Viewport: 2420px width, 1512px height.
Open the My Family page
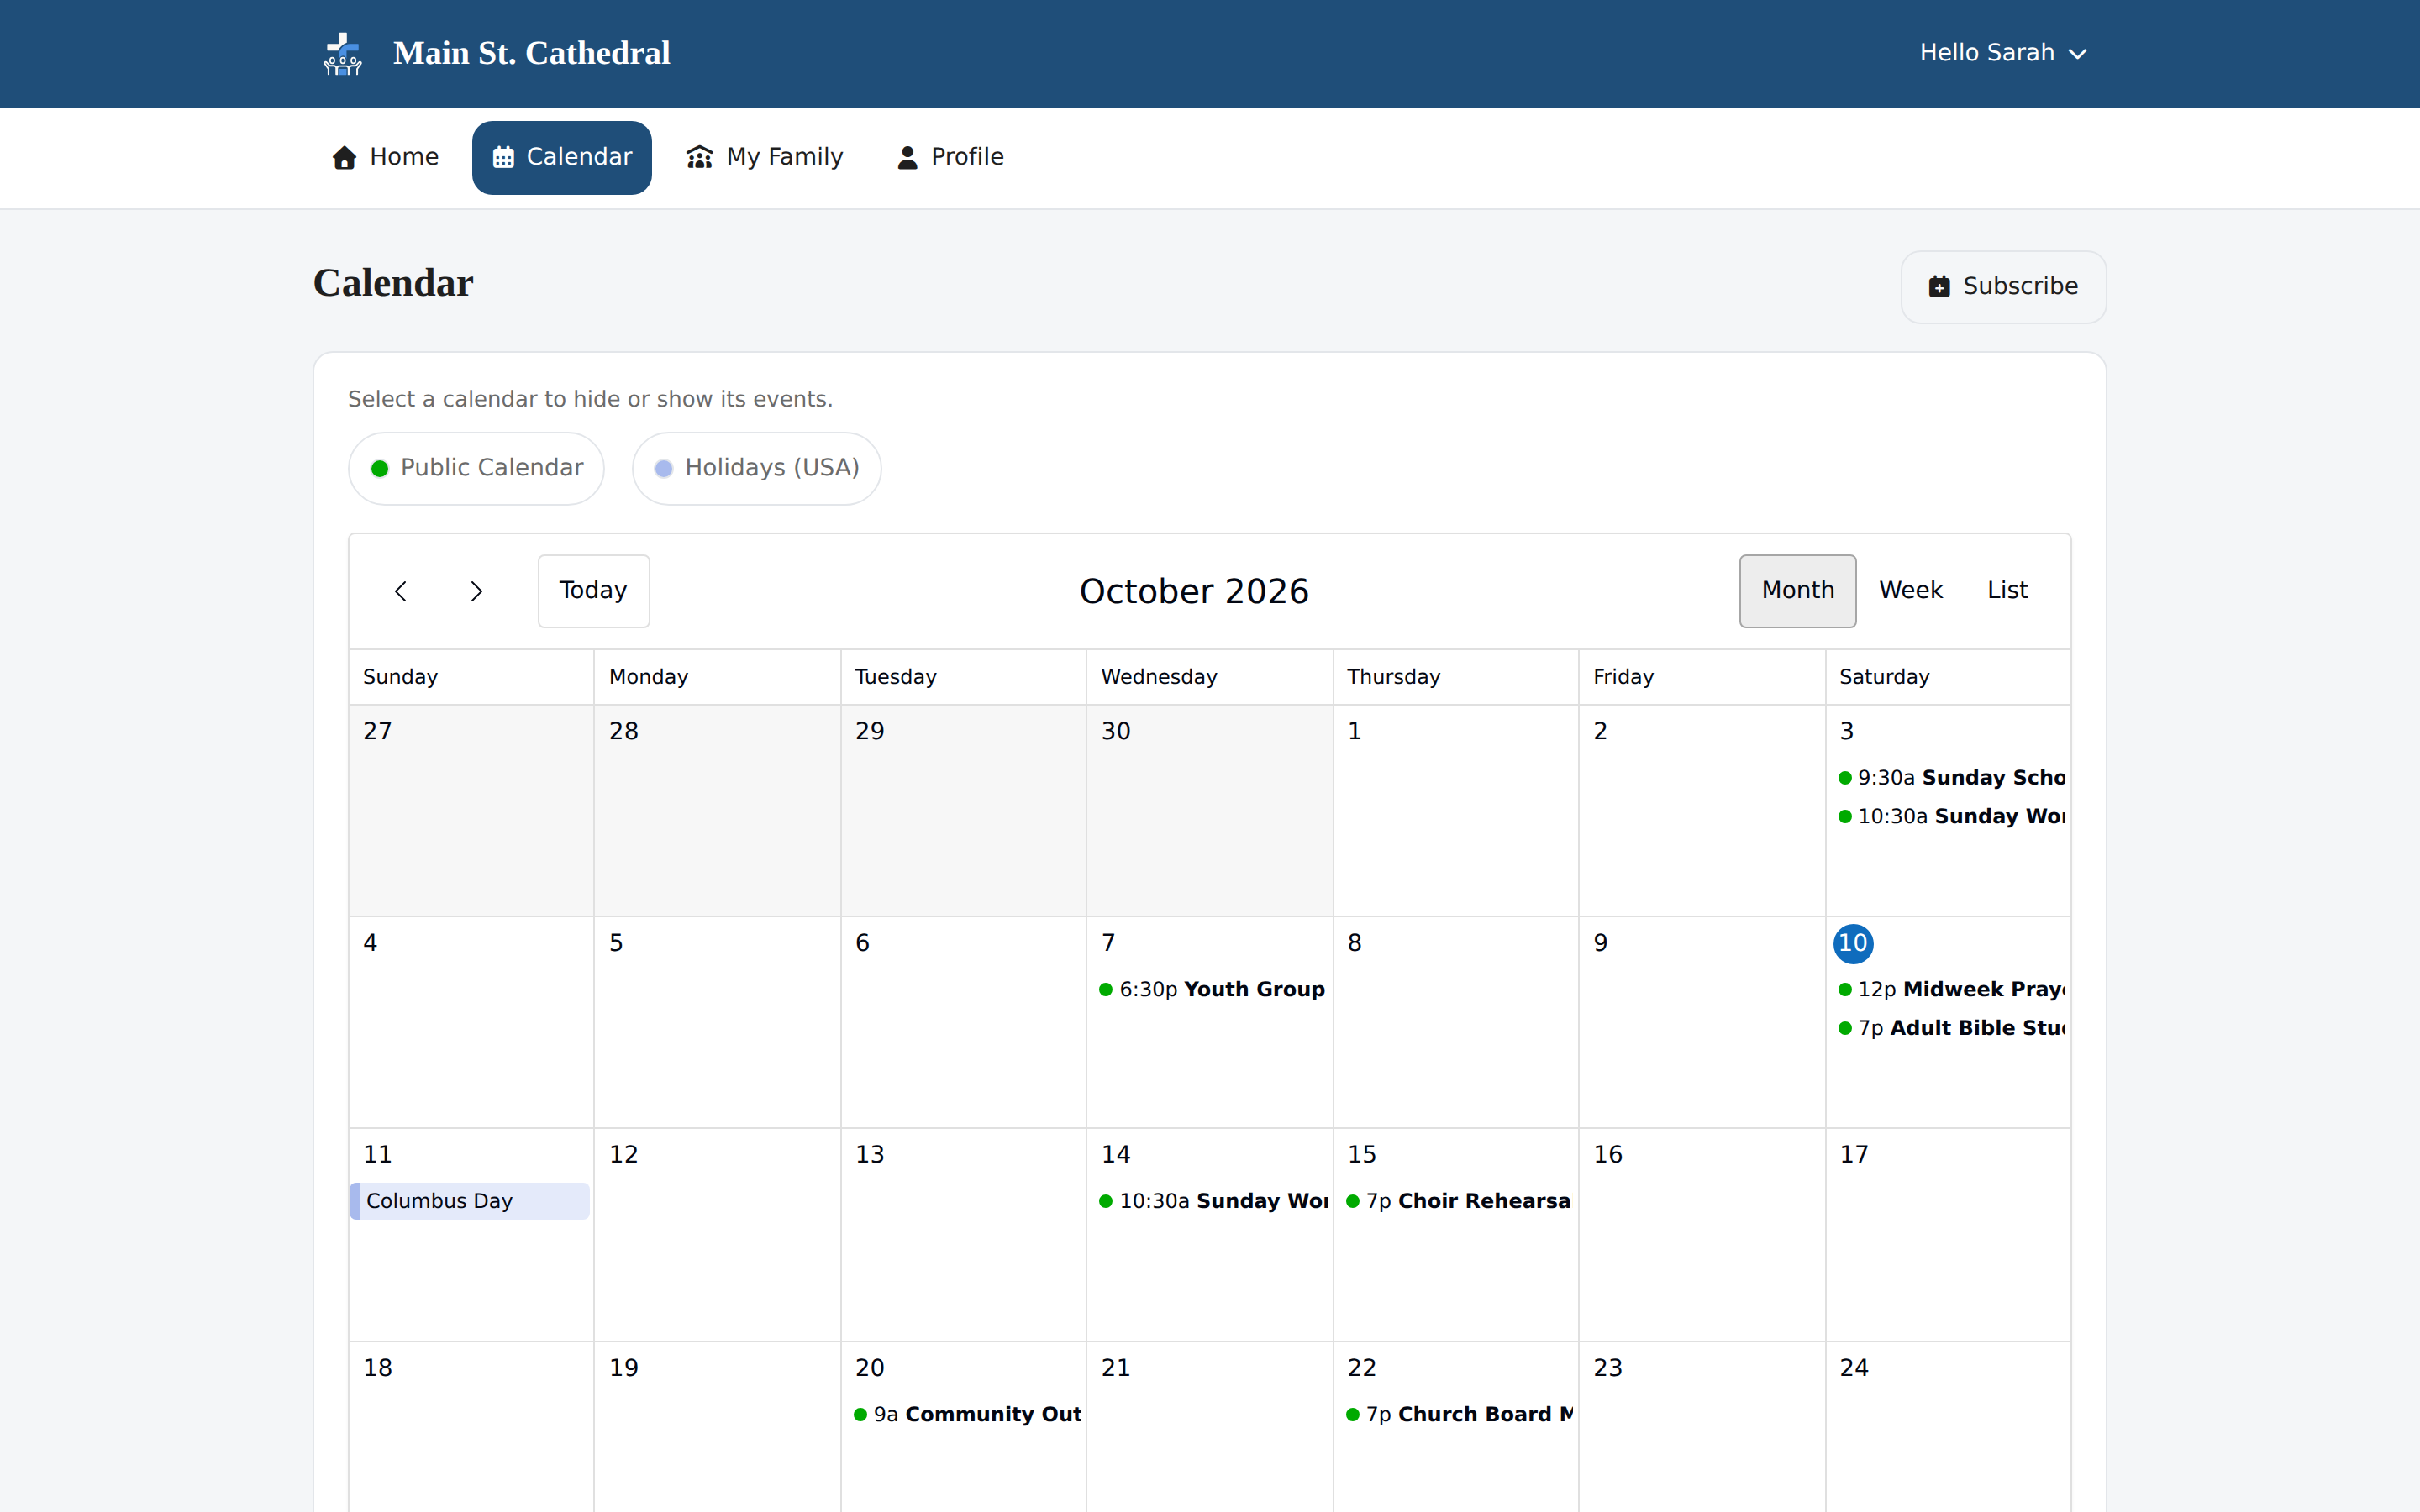click(x=765, y=157)
